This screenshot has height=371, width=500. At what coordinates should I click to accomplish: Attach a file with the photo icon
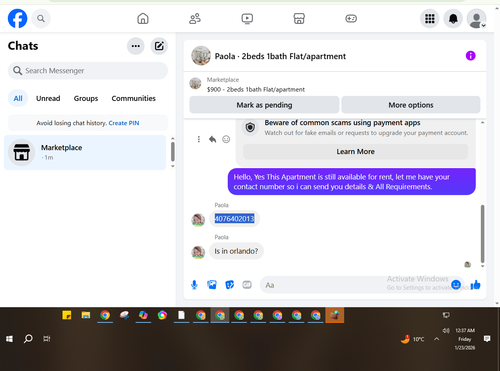tap(212, 285)
